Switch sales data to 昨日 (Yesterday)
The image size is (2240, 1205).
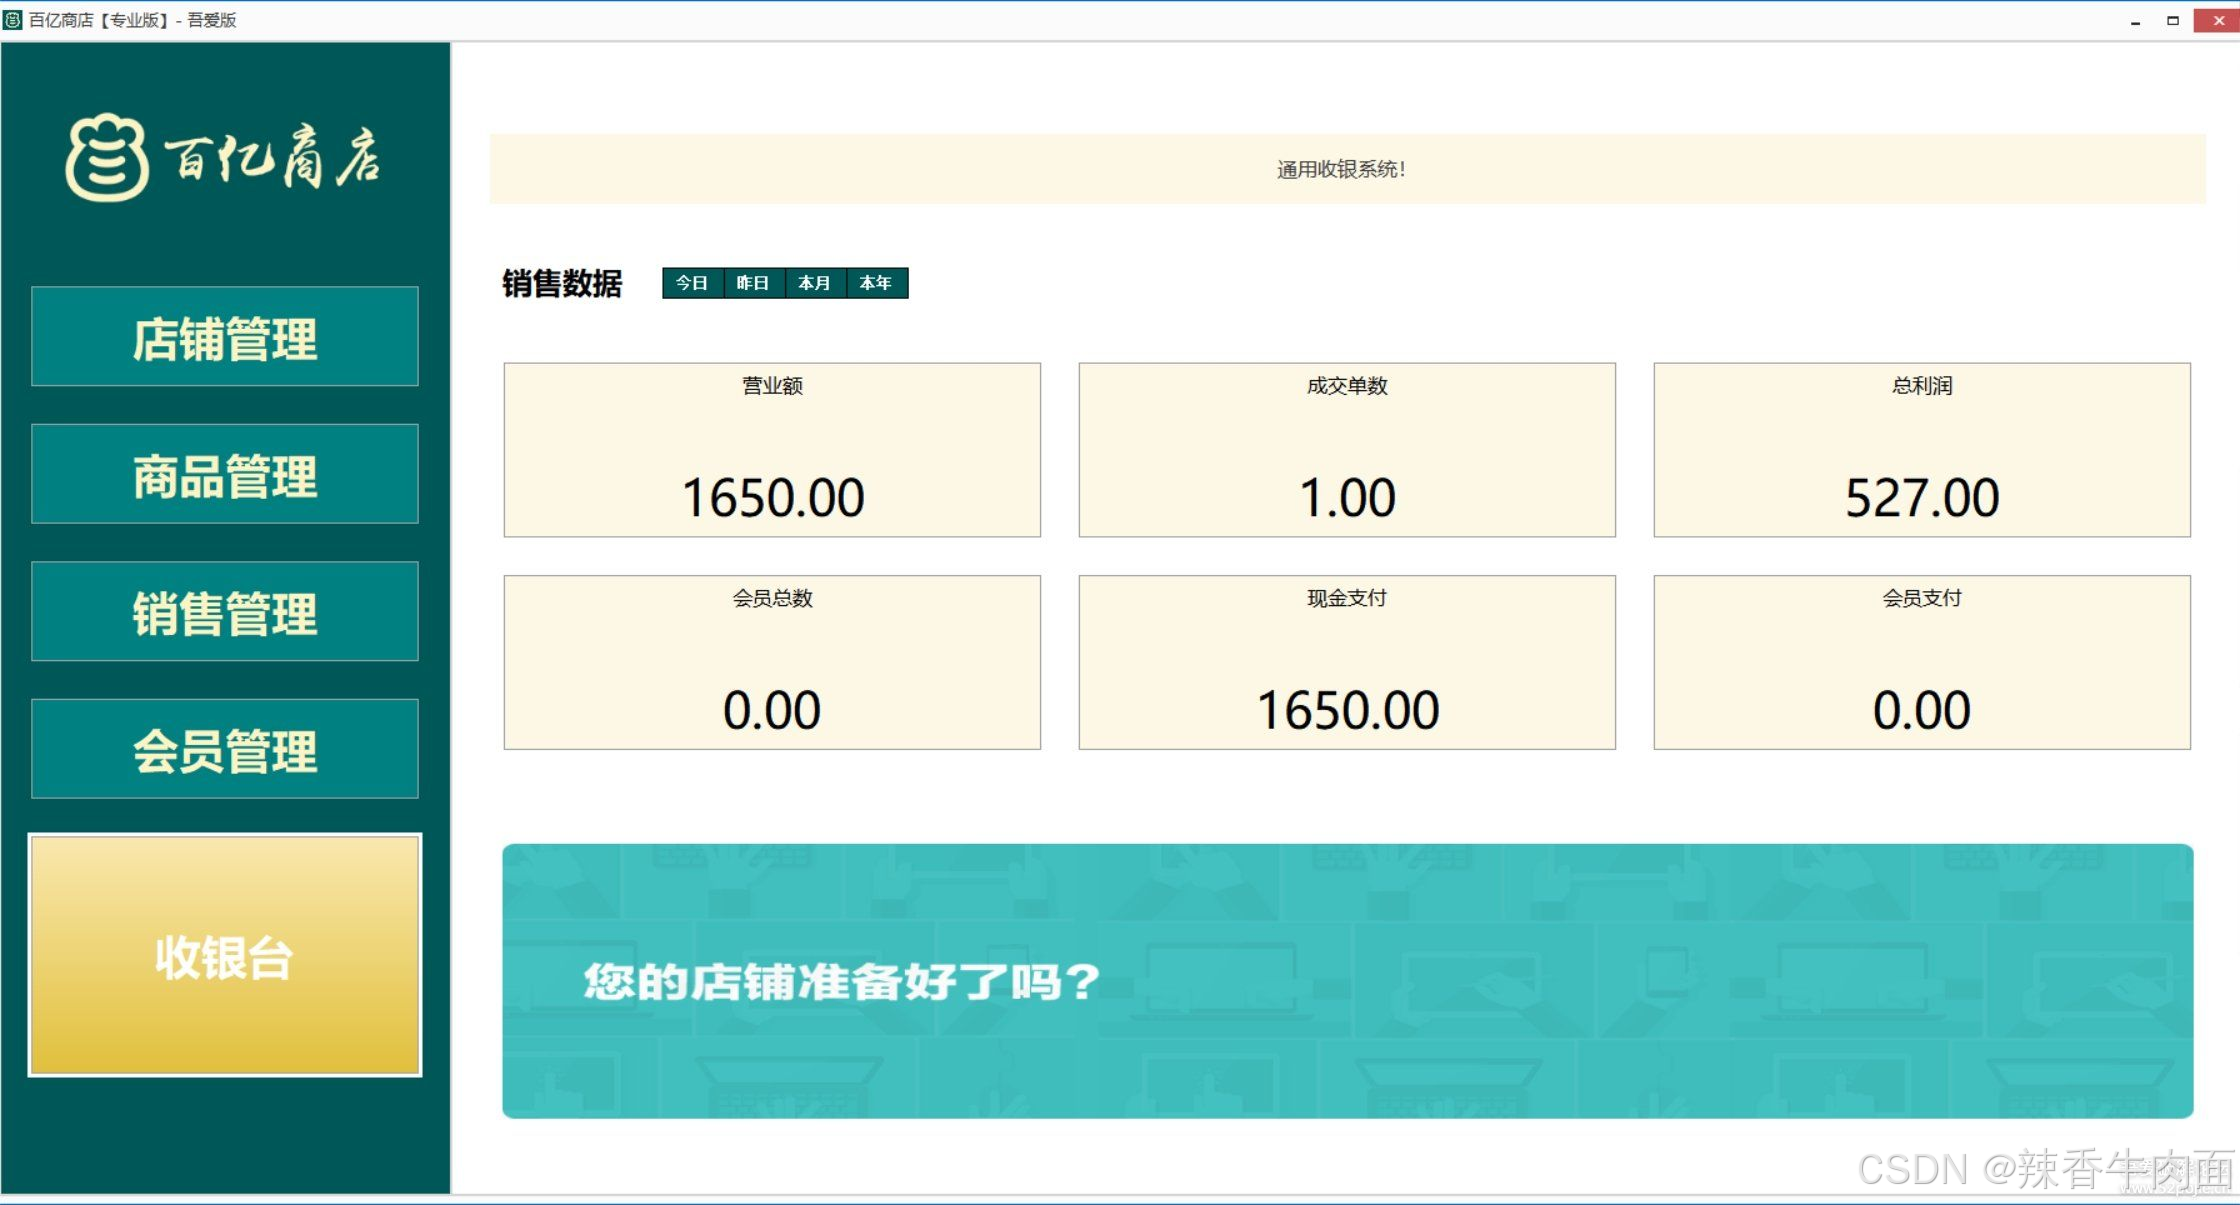[753, 283]
